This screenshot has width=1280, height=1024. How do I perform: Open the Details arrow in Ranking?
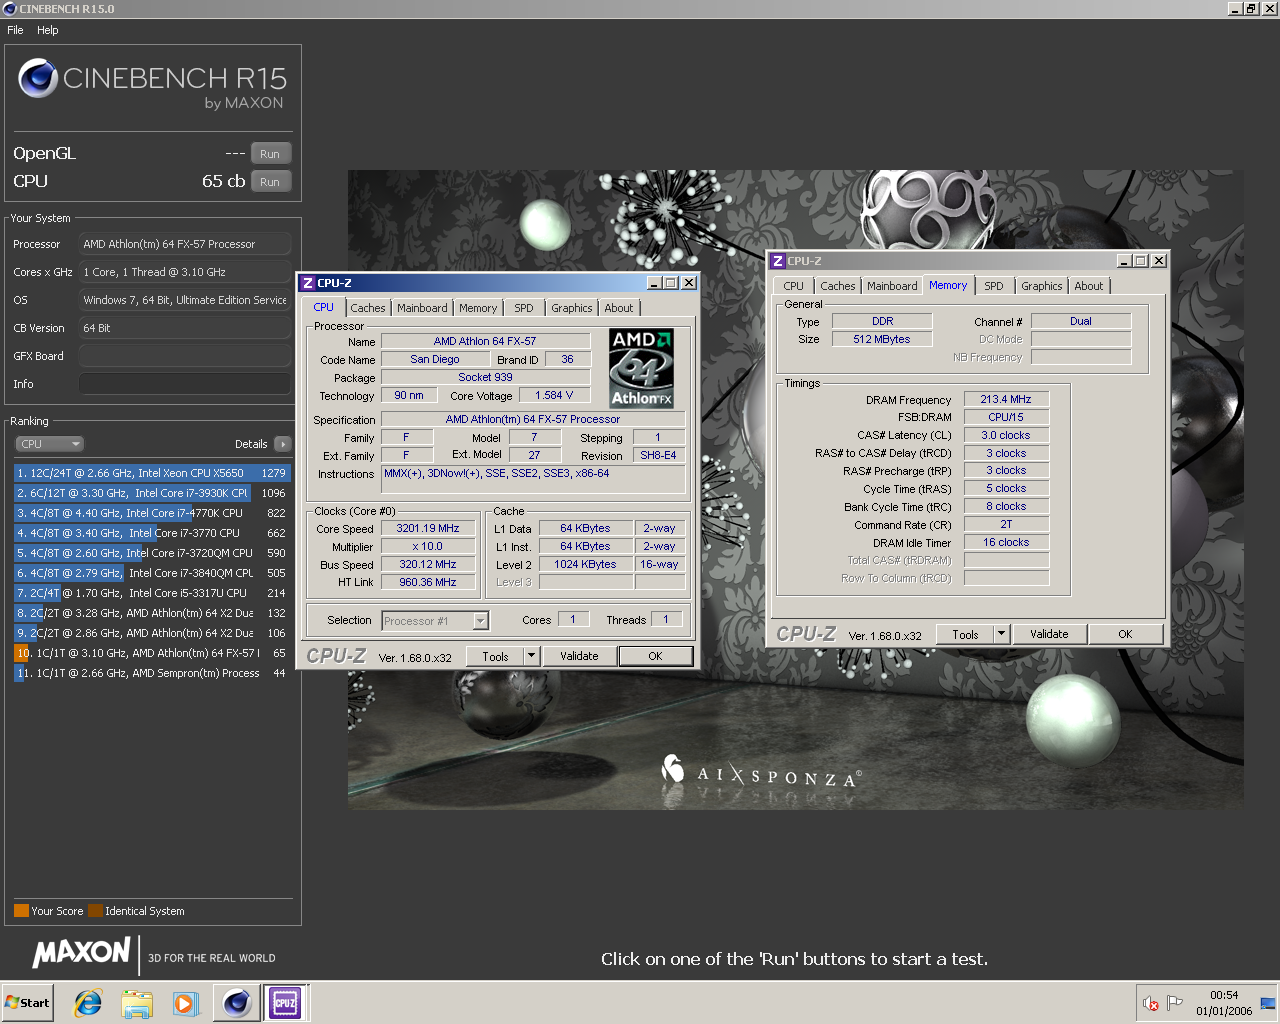pos(282,444)
